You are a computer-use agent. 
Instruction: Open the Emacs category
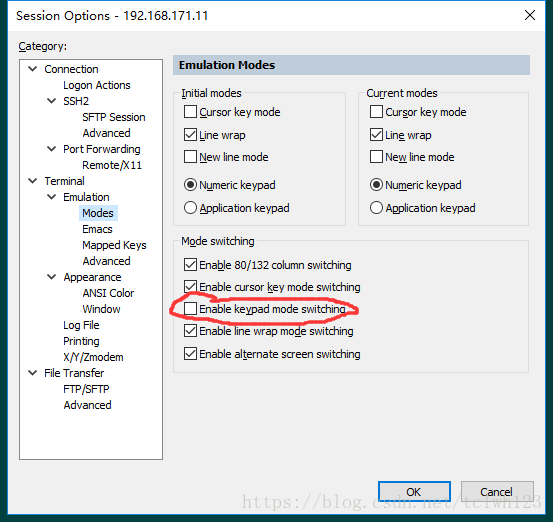(97, 229)
